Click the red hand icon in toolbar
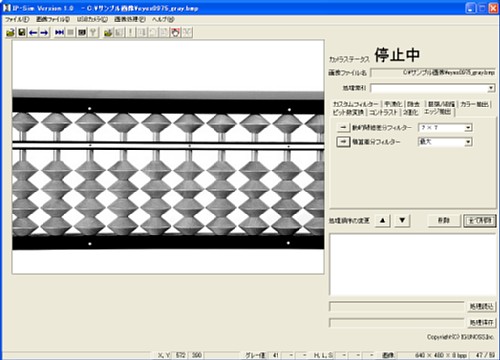This screenshot has height=360, width=500. tap(175, 32)
